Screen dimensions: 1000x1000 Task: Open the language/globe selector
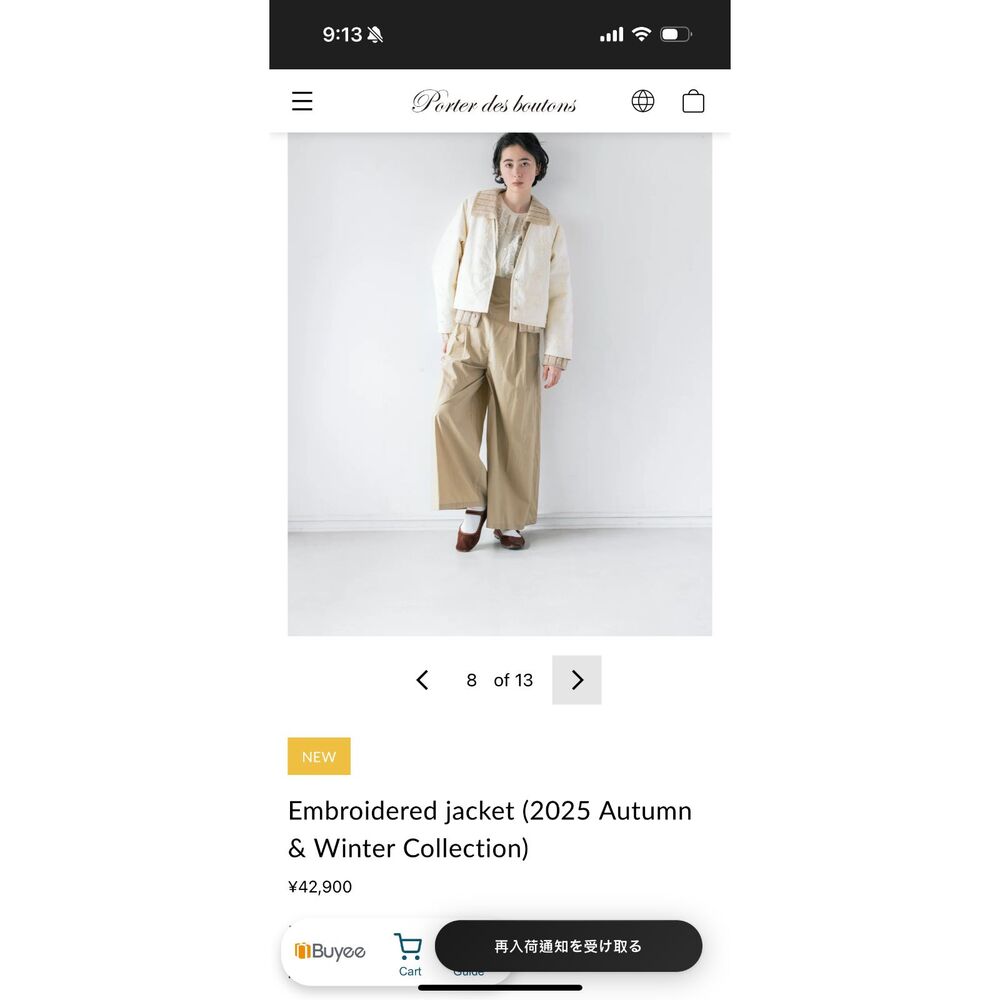(x=643, y=101)
